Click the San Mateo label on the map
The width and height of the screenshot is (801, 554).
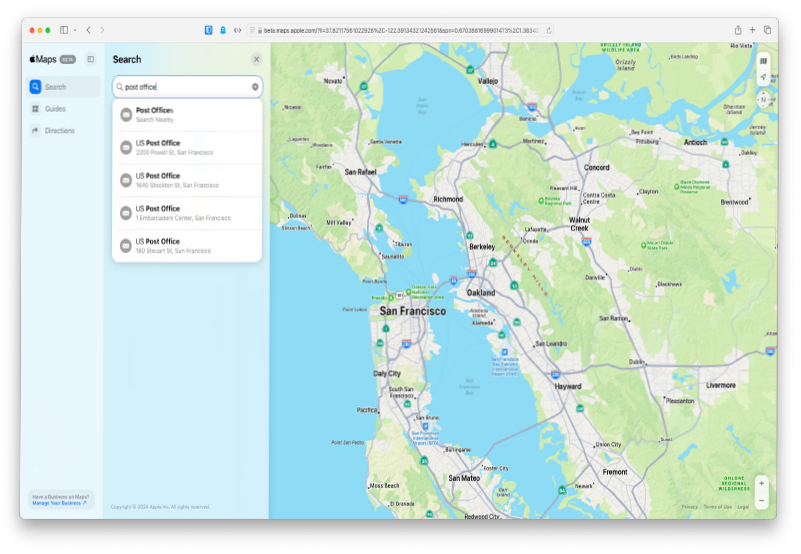point(464,478)
